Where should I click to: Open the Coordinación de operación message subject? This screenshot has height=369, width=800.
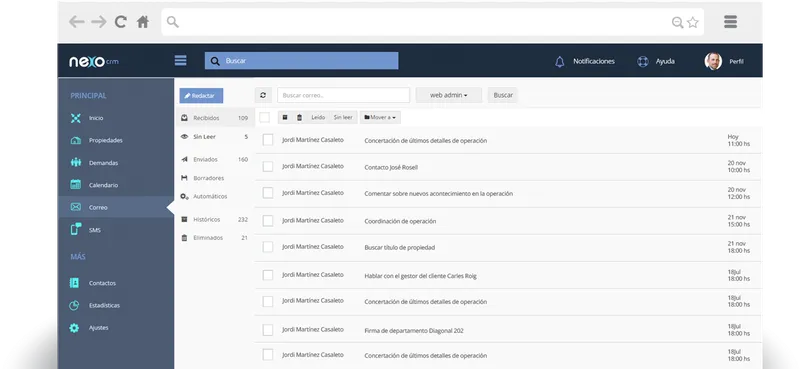coord(400,222)
